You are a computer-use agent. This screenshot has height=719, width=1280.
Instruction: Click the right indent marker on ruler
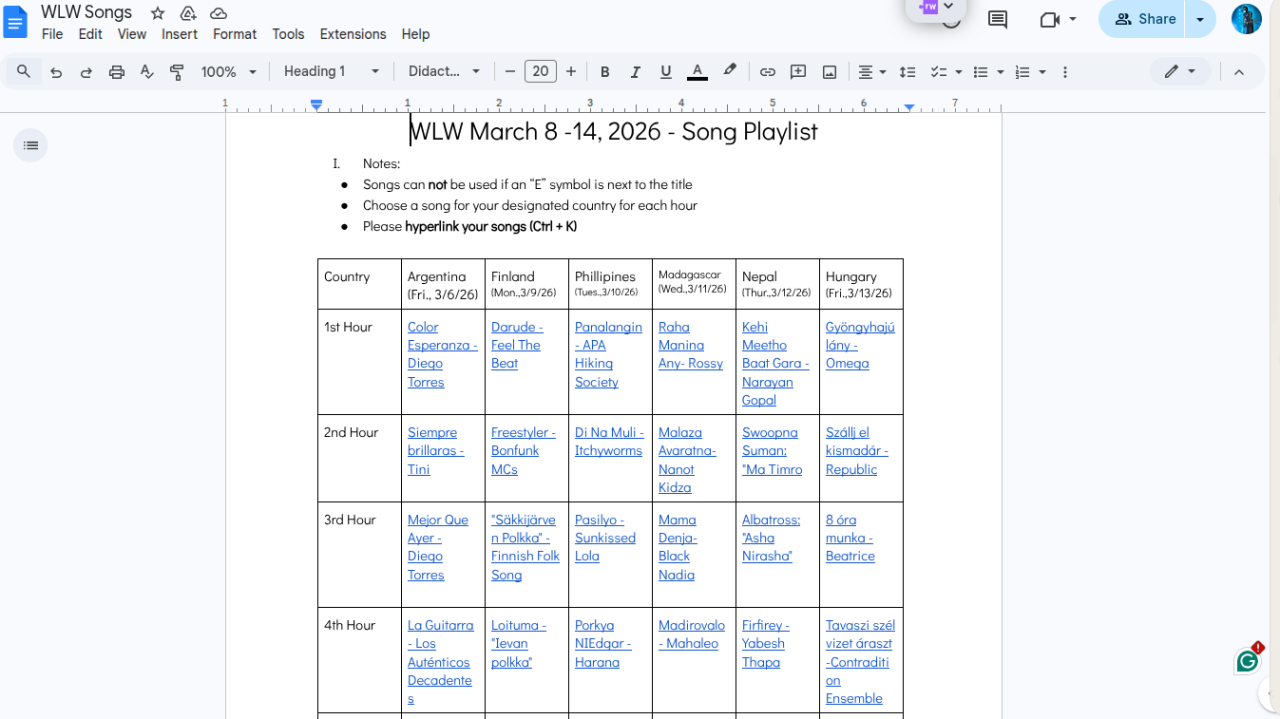tap(909, 106)
